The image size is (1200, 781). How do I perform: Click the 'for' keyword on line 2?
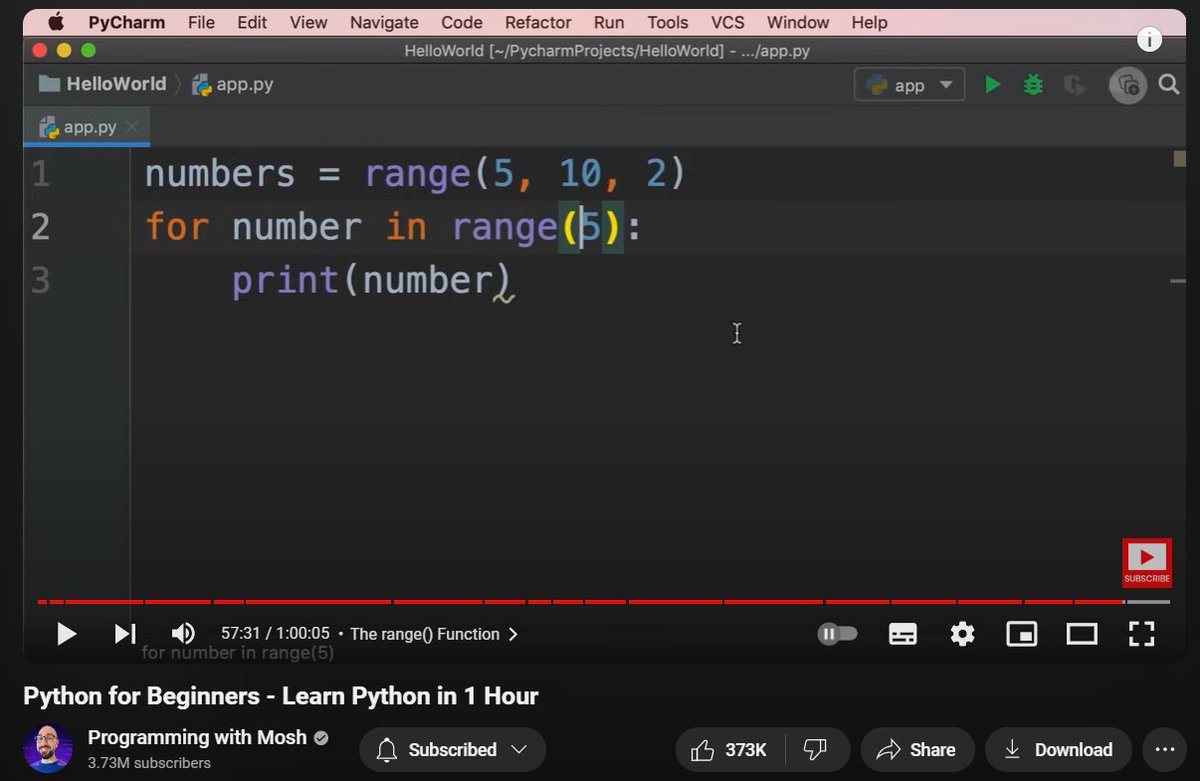click(x=176, y=227)
